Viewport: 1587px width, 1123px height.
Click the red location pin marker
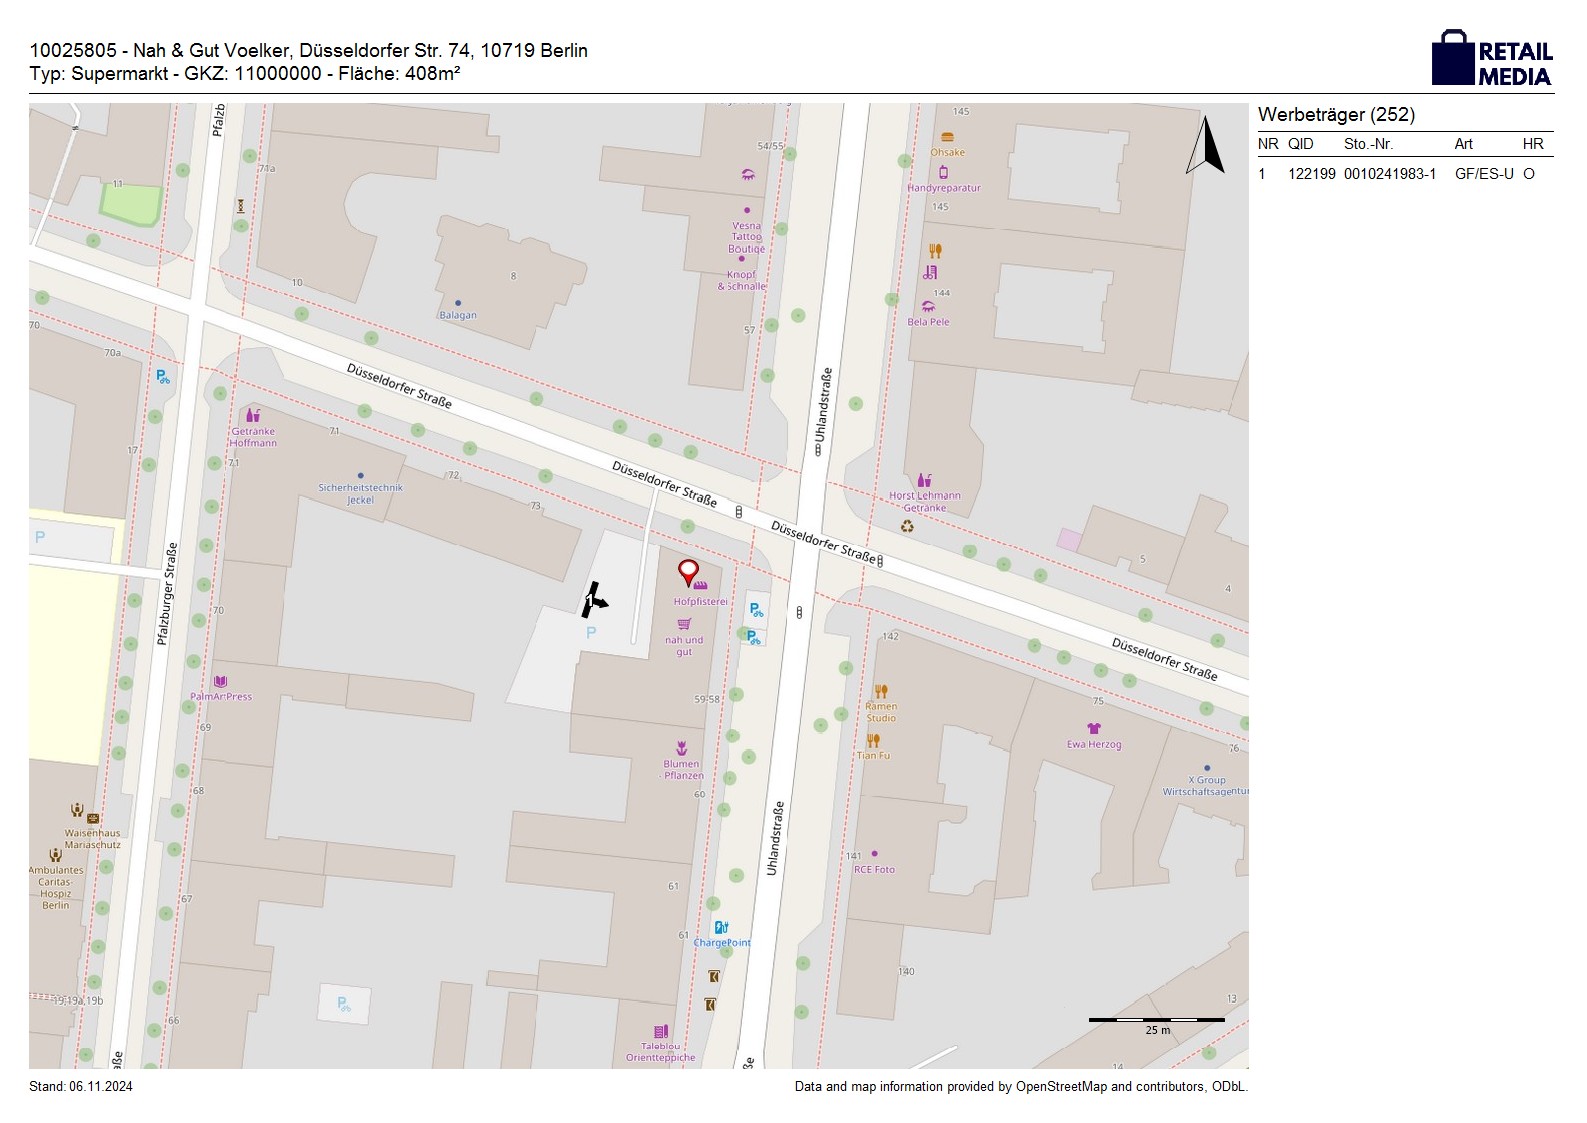click(x=688, y=571)
